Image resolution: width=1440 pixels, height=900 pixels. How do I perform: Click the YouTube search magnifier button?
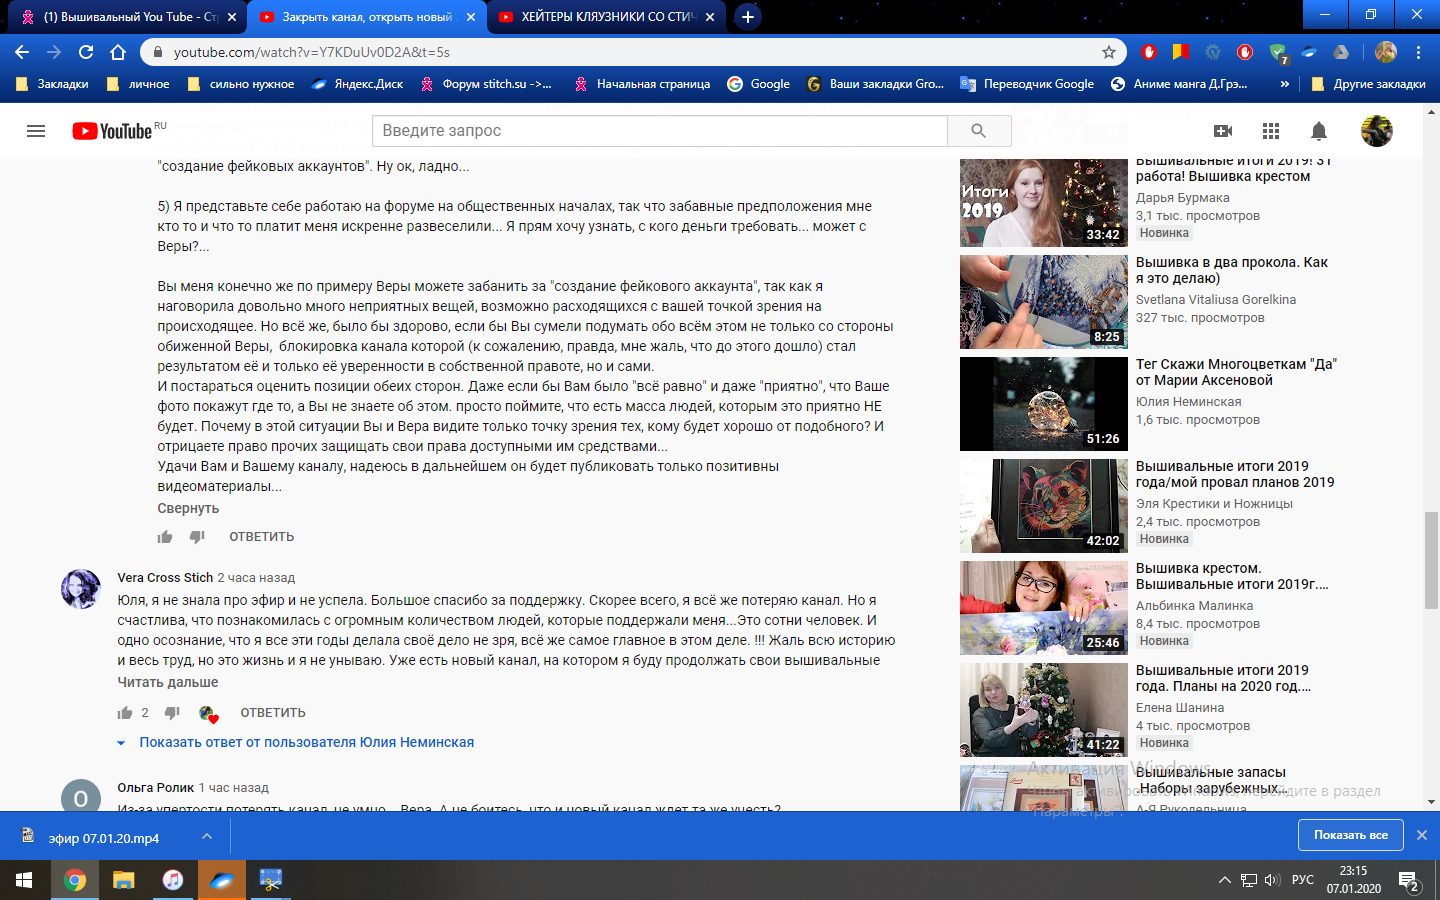point(978,131)
